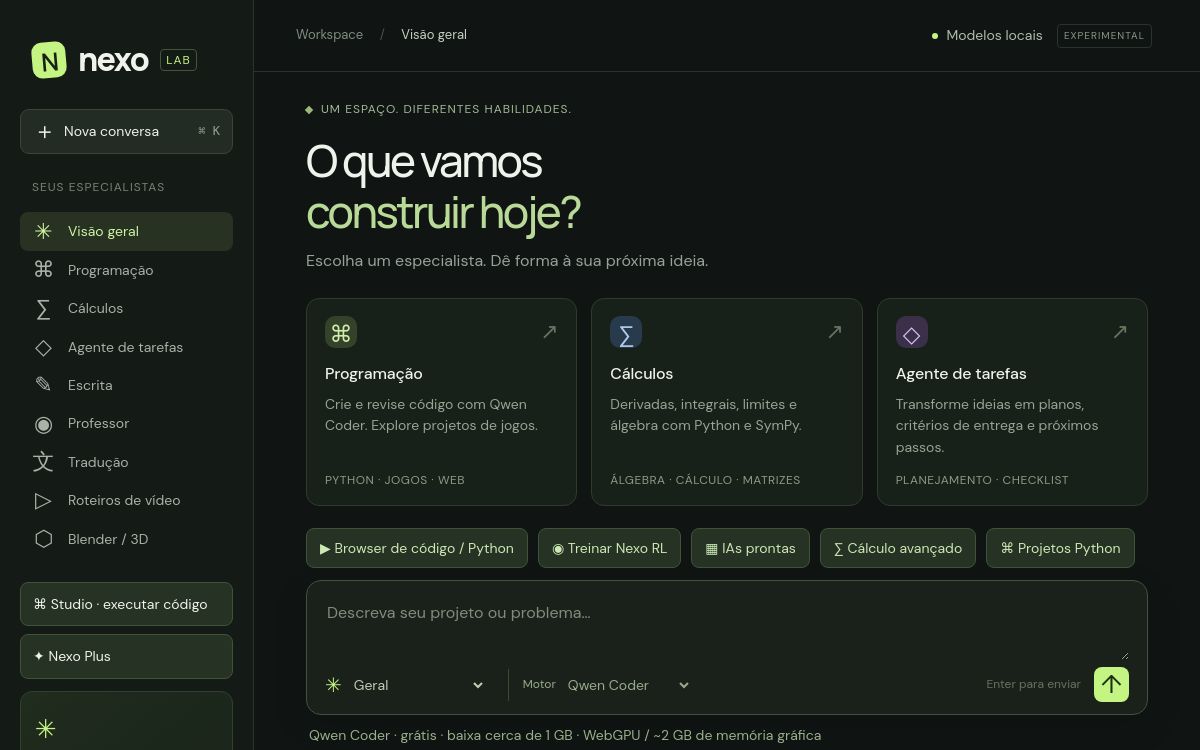Click the green command icon on Programação card

tap(341, 333)
